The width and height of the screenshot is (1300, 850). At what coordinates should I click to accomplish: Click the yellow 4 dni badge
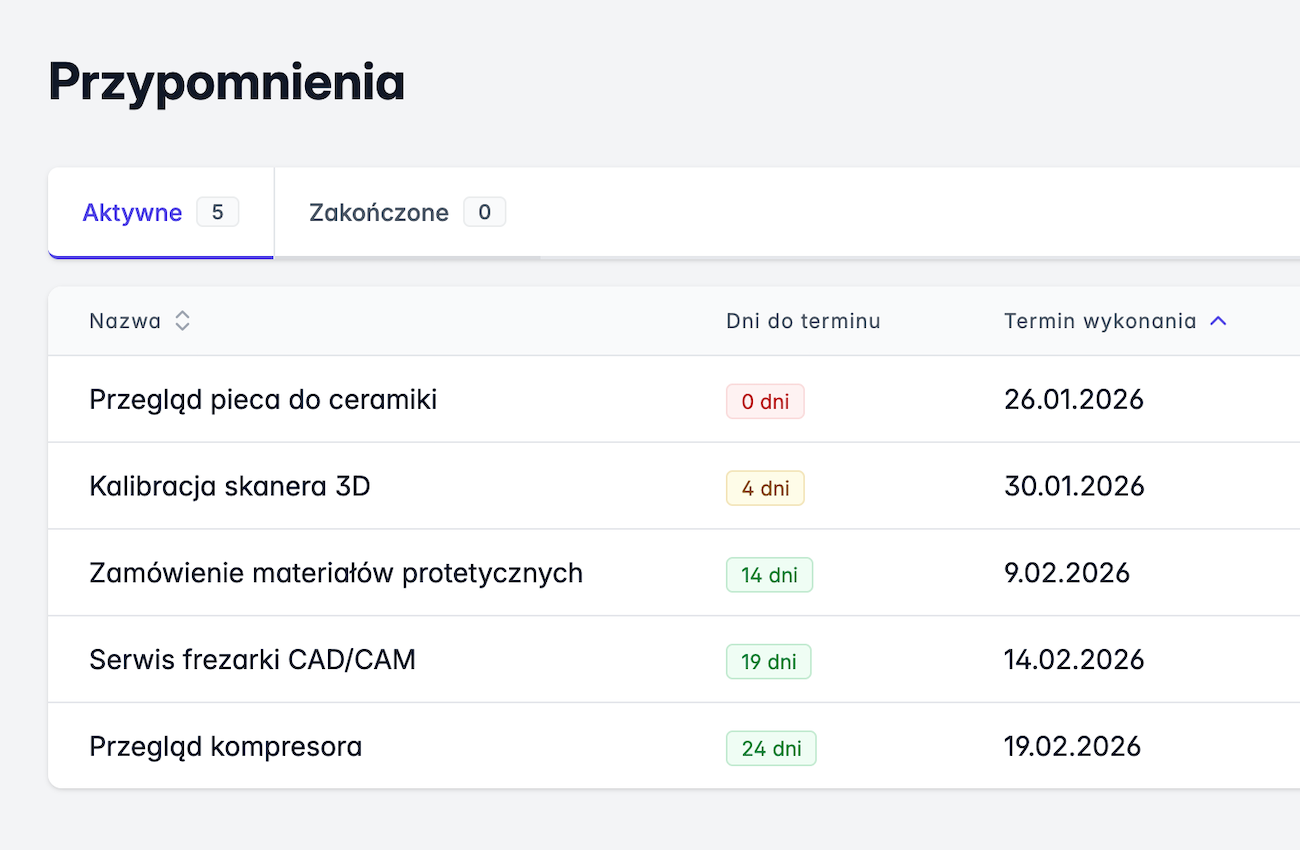pyautogui.click(x=765, y=489)
